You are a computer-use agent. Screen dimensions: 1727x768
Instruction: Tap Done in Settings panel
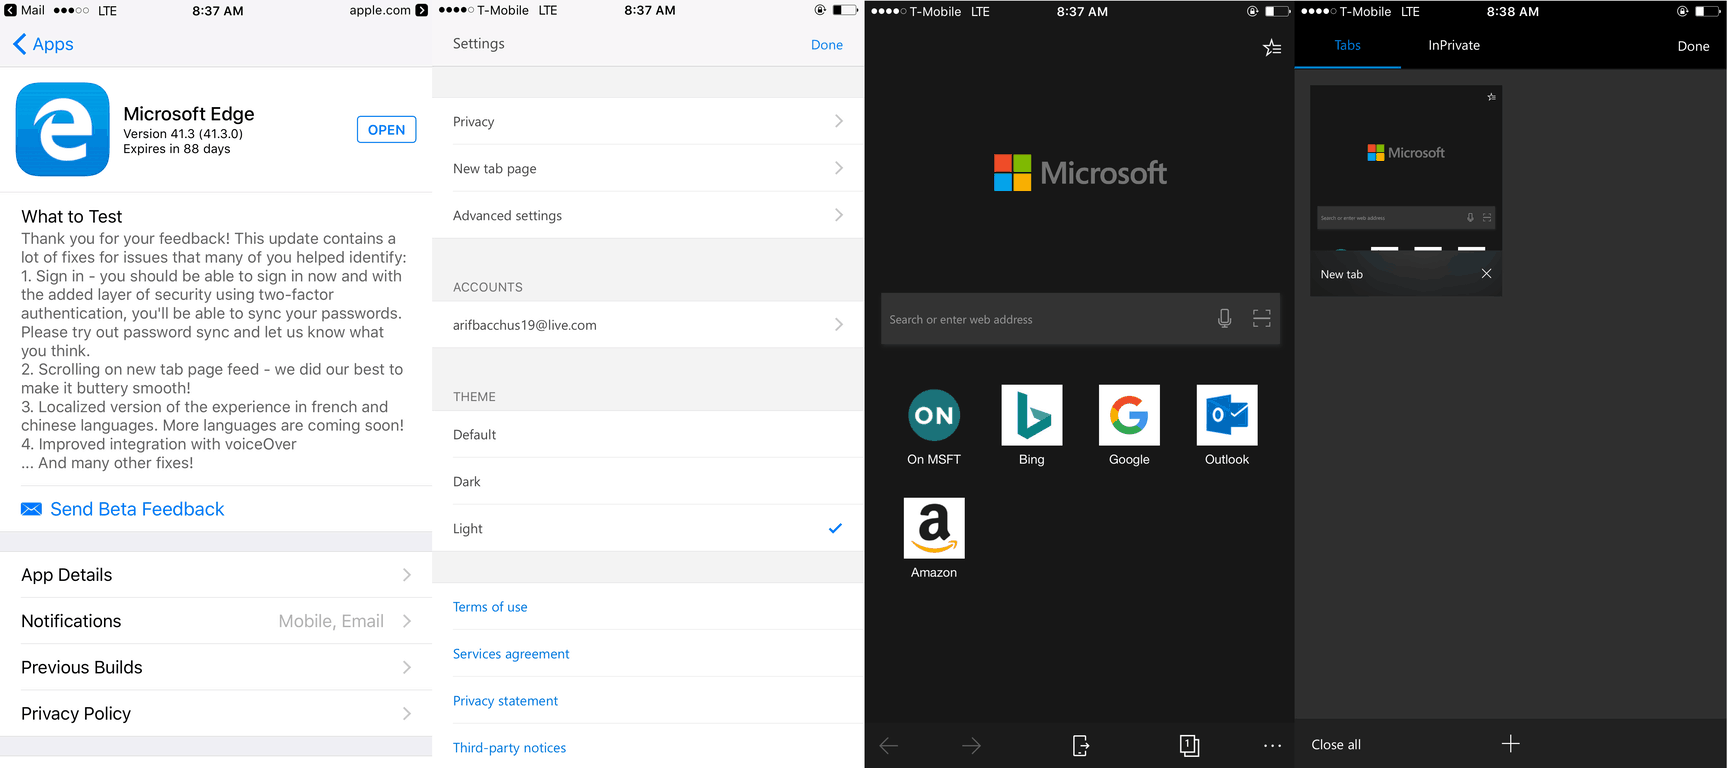(827, 45)
